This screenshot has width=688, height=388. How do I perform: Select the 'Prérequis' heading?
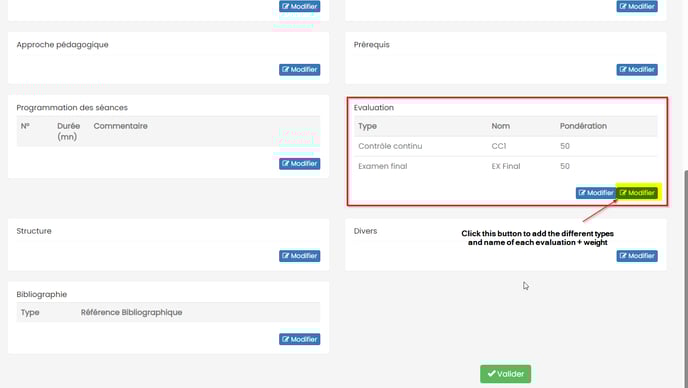click(x=372, y=45)
